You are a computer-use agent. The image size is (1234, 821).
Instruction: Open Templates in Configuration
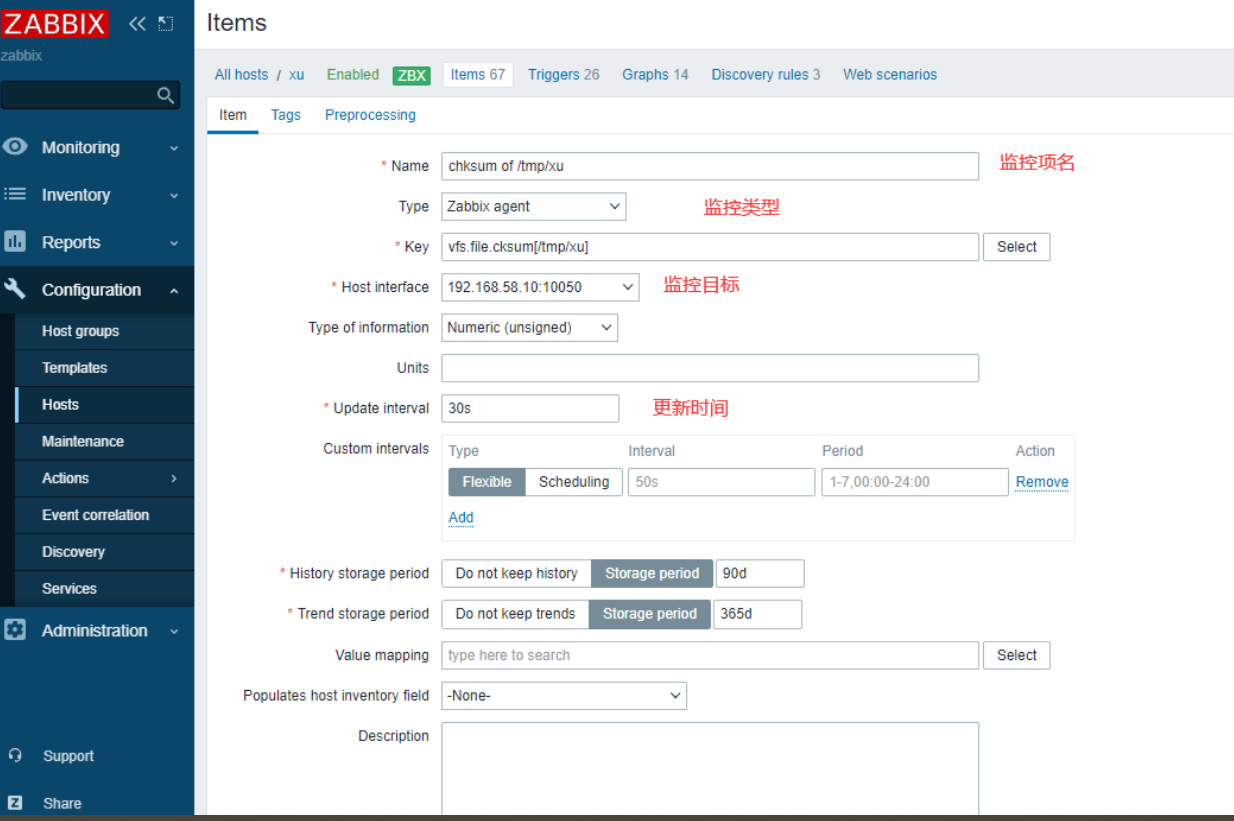tap(104, 368)
